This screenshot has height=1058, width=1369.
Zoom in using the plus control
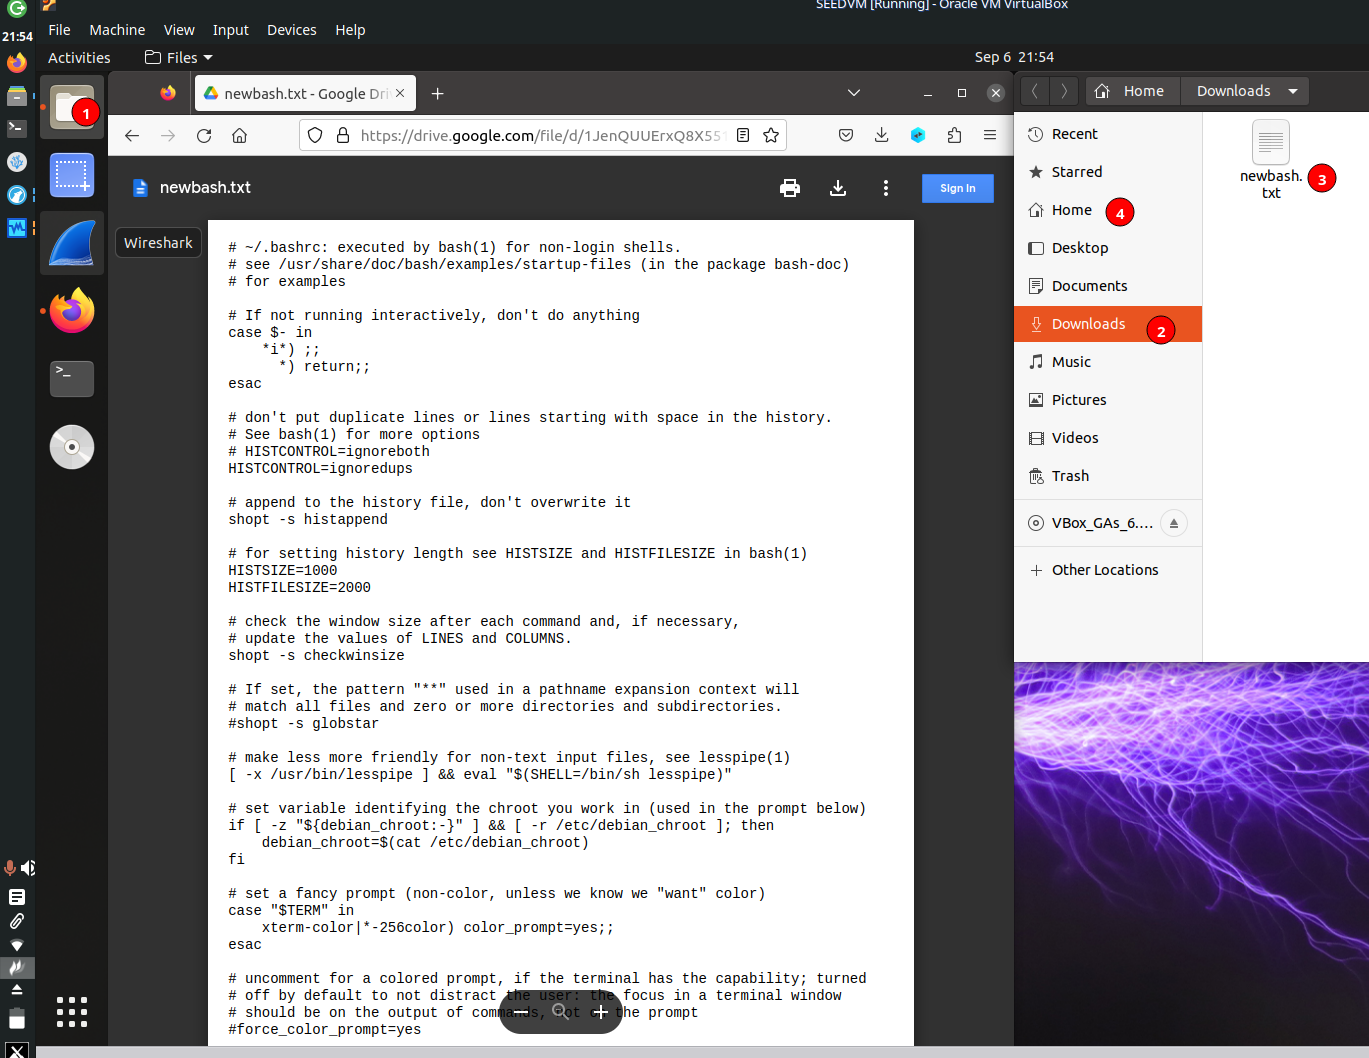pos(600,1012)
